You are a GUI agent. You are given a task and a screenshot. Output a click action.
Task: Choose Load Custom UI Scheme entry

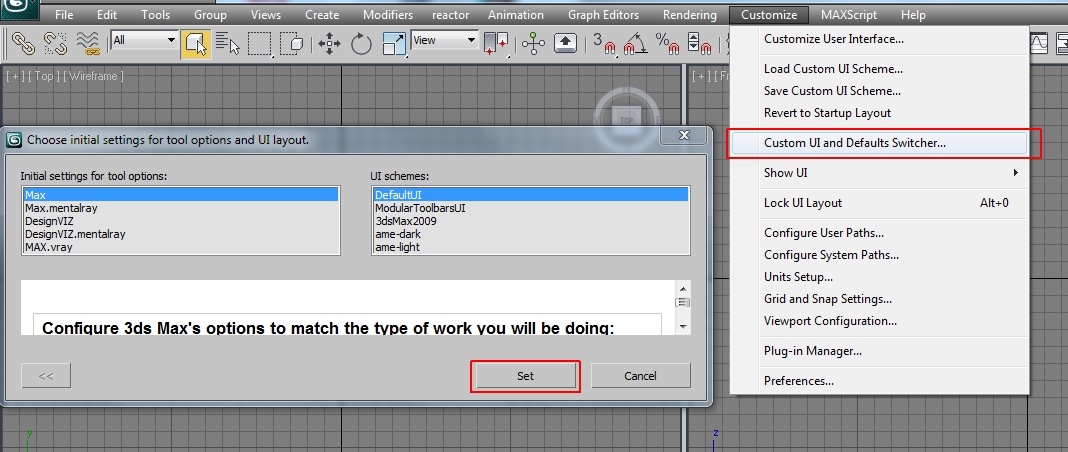click(x=879, y=69)
